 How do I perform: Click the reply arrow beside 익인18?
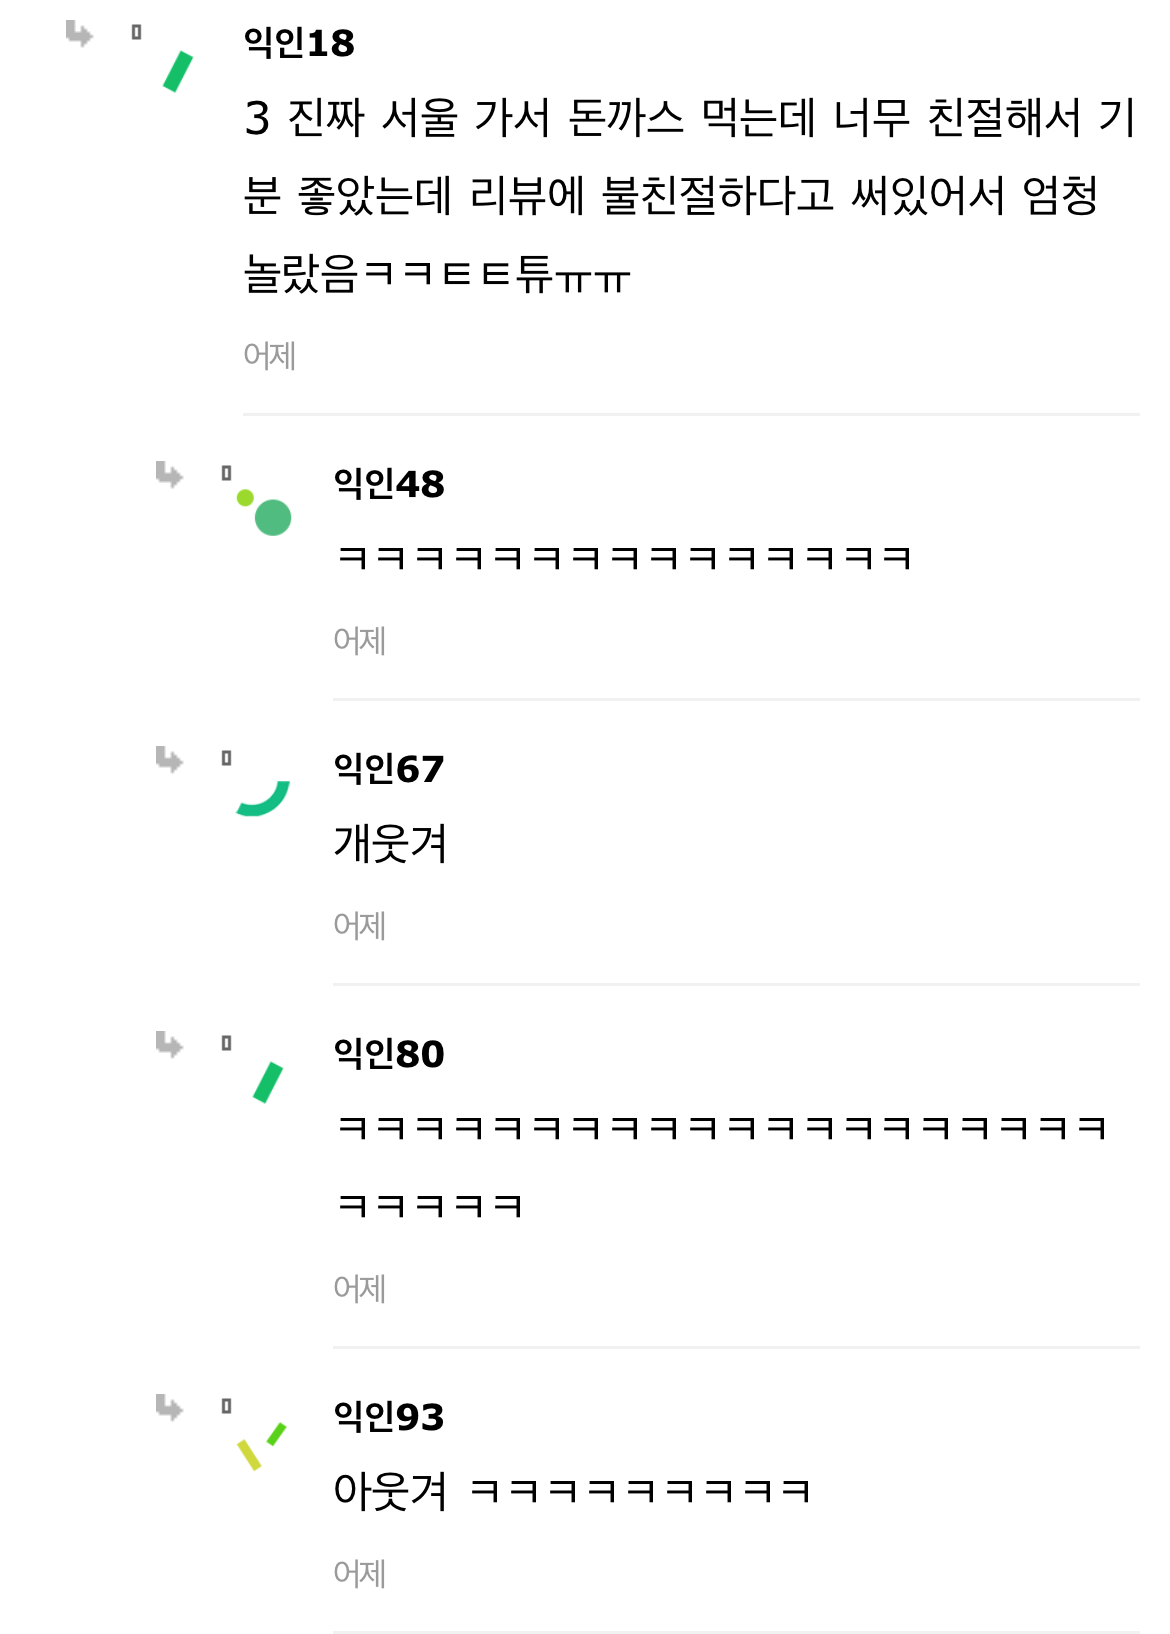(x=79, y=35)
